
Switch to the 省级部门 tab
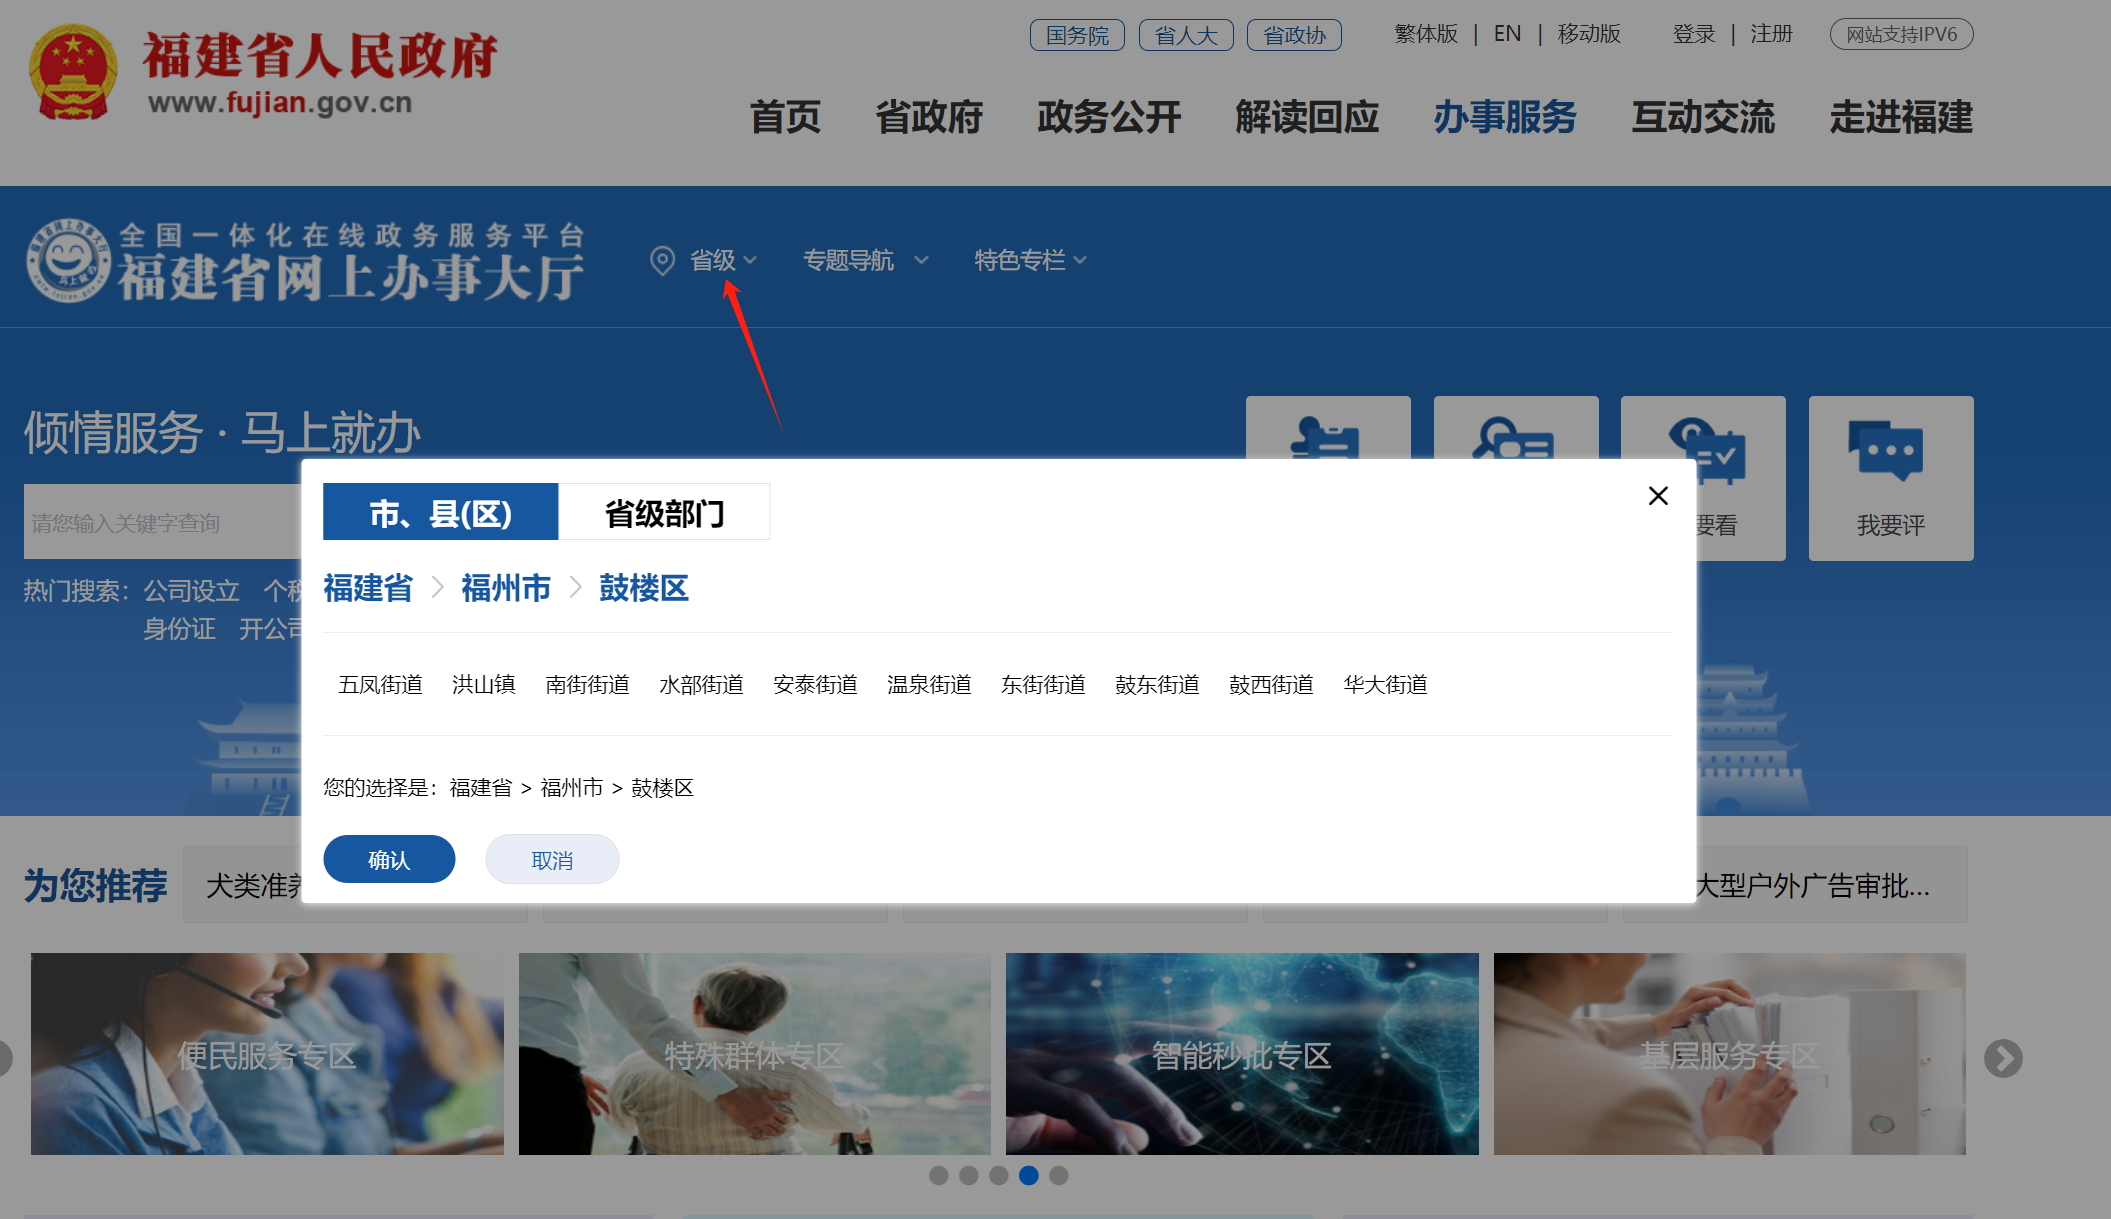[664, 513]
